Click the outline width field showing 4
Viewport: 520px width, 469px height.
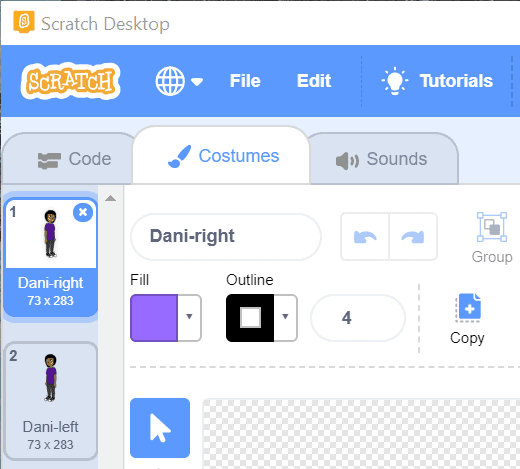click(x=358, y=318)
